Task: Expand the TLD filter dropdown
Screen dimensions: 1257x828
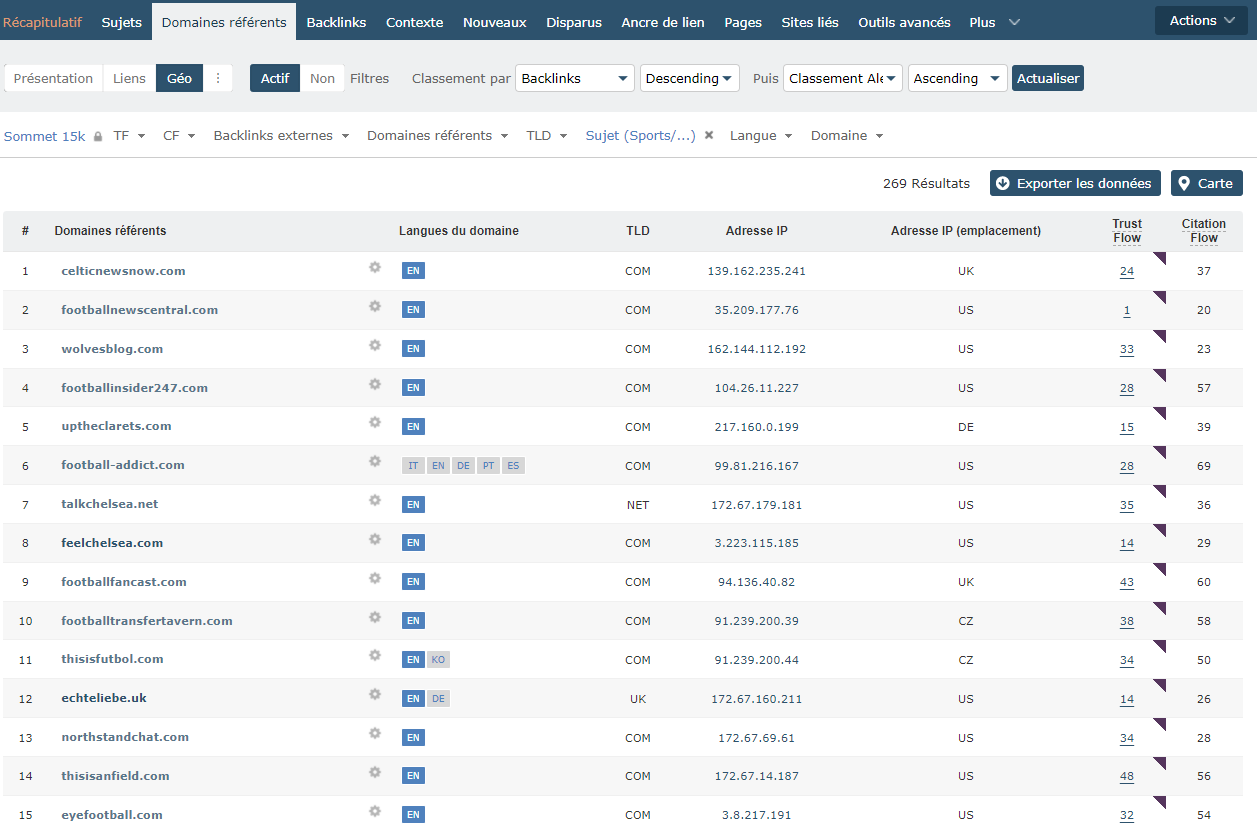Action: pyautogui.click(x=547, y=136)
